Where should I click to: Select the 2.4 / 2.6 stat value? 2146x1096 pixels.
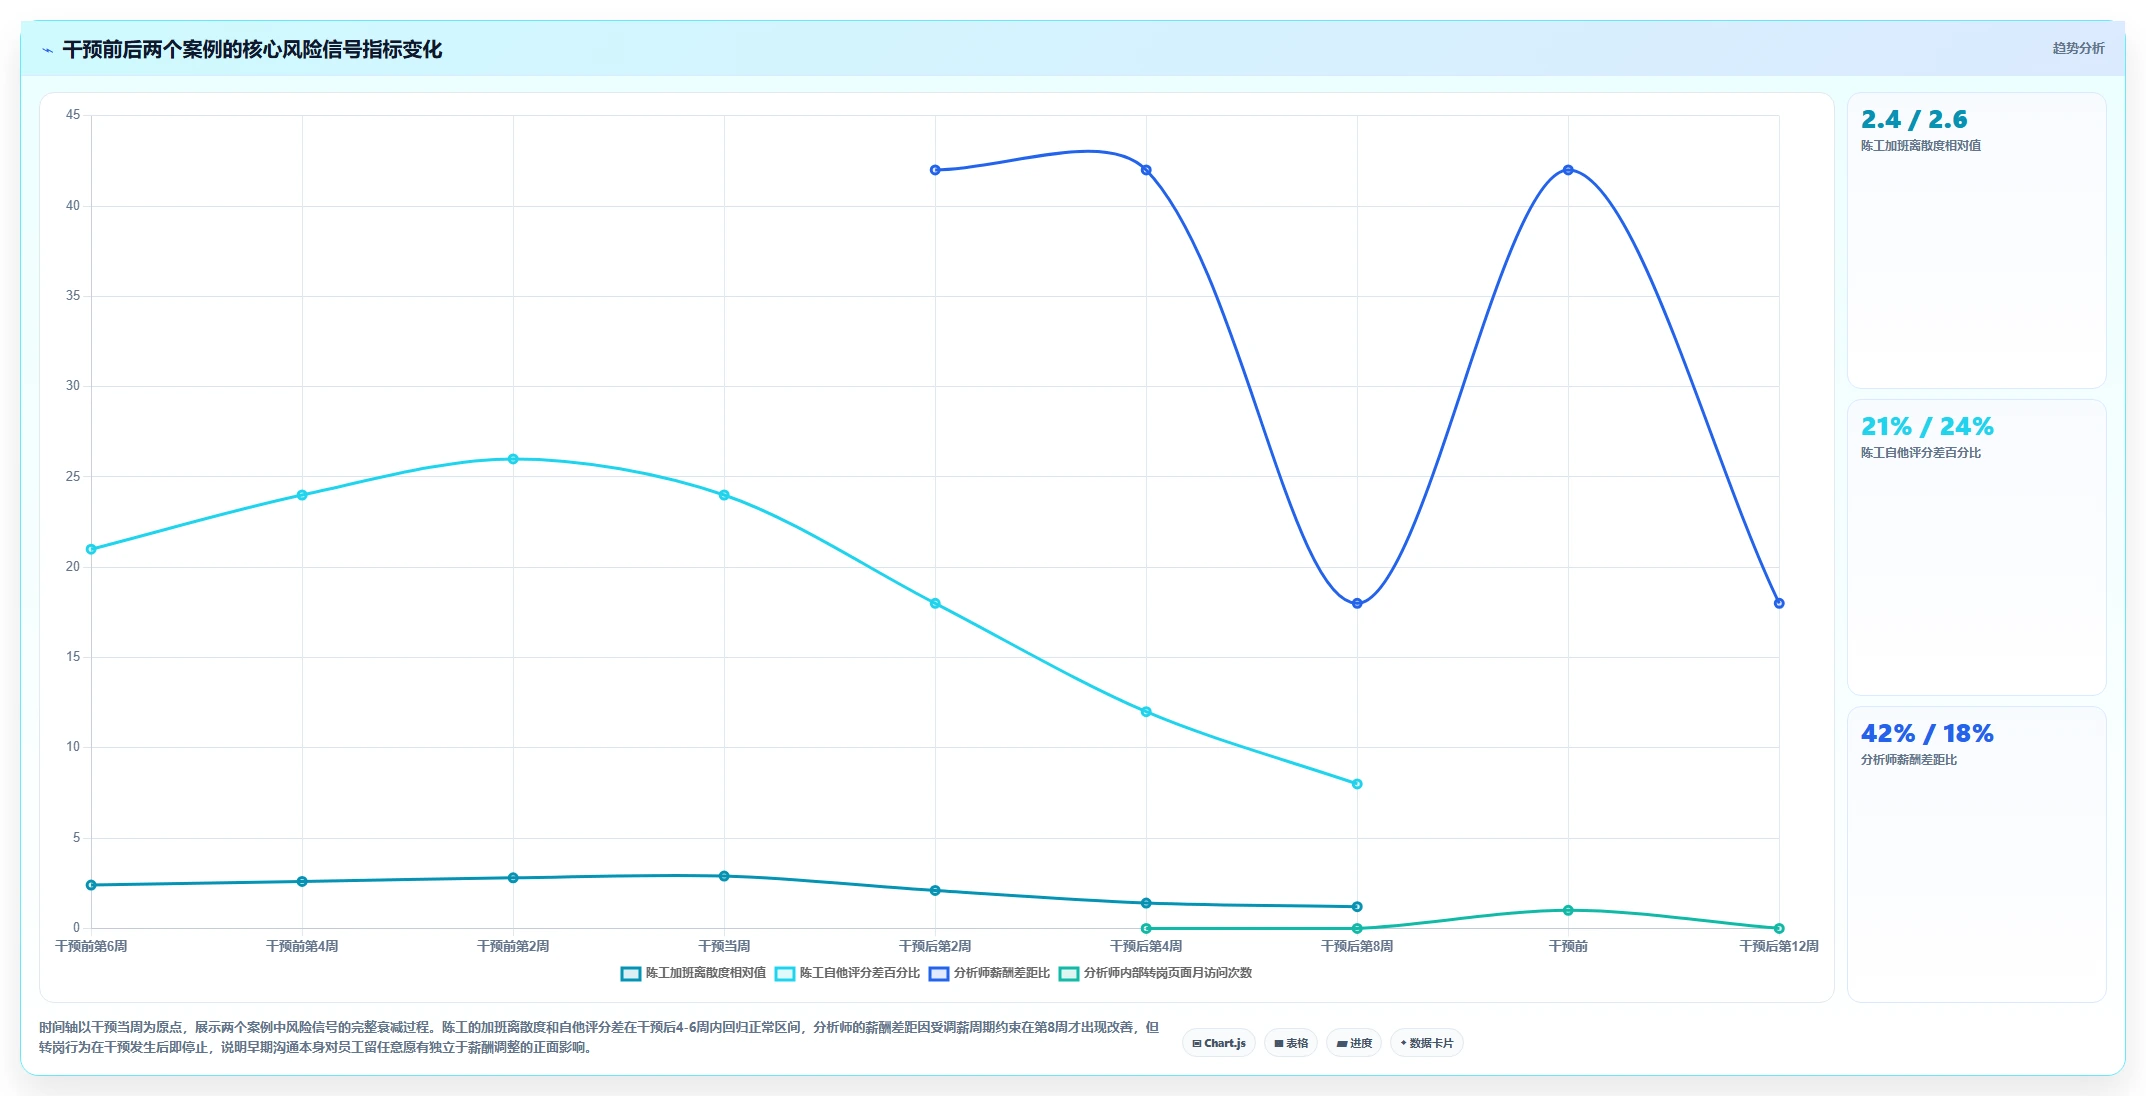1914,120
